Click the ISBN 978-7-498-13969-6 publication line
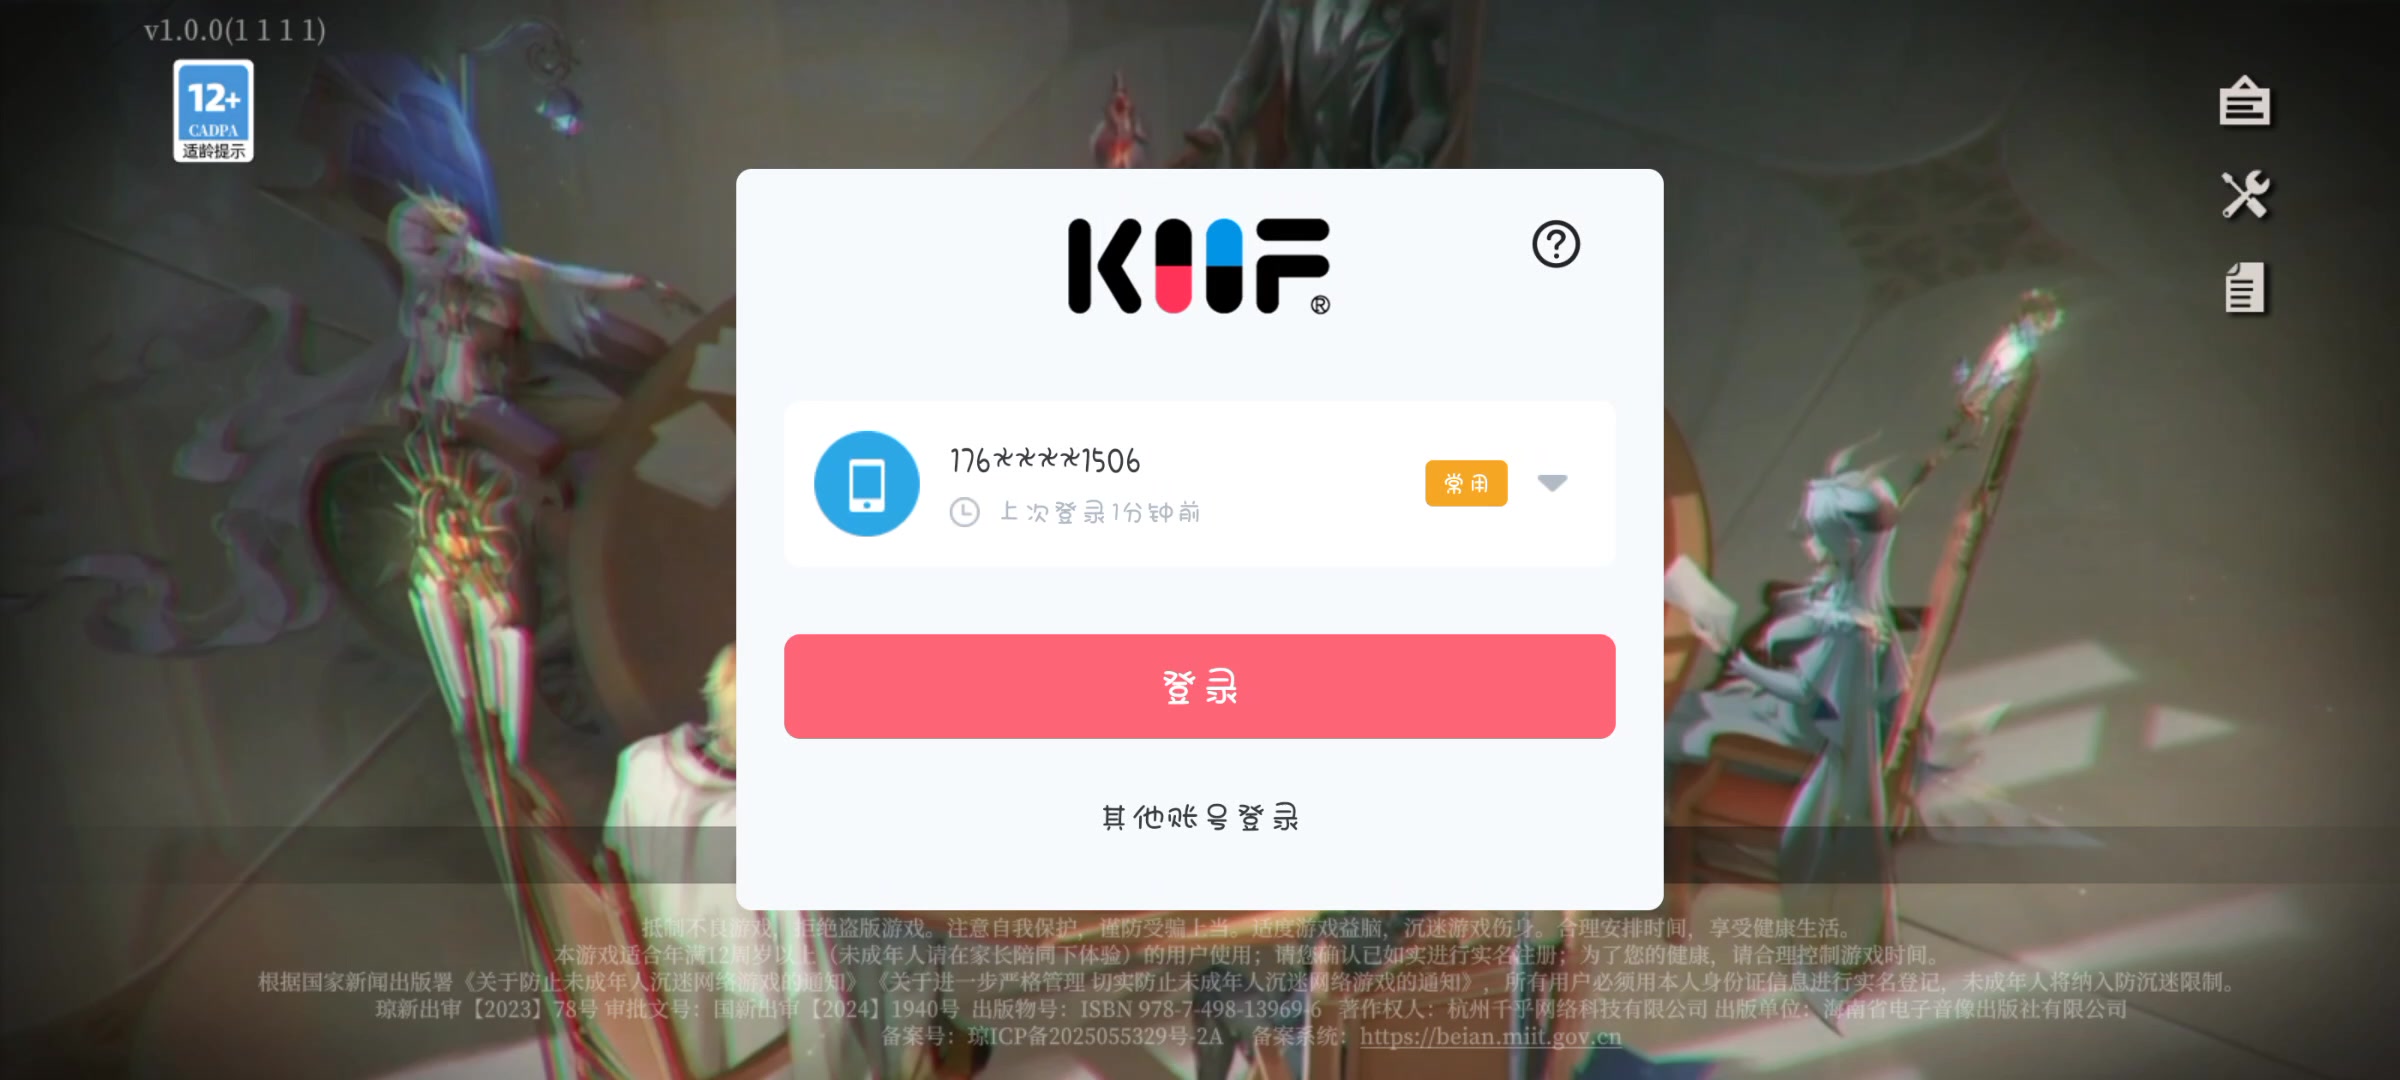Screen dimensions: 2400x1080 coord(1200,1010)
